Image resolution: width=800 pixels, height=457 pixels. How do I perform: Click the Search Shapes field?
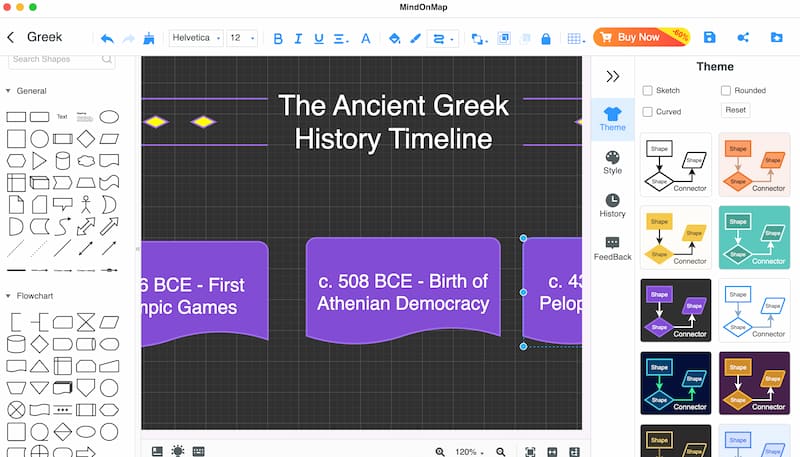point(62,60)
